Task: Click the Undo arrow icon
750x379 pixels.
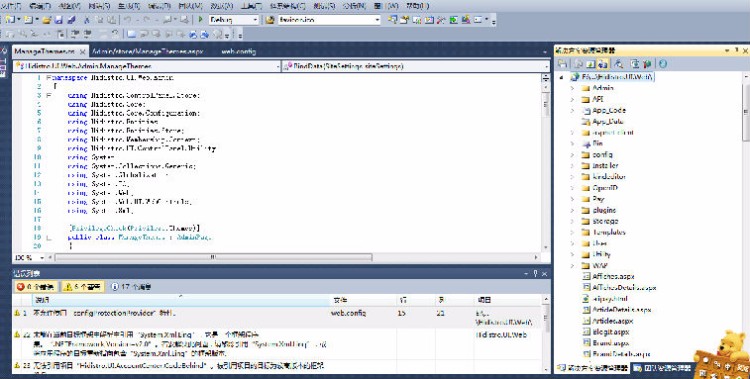Action: [128, 20]
